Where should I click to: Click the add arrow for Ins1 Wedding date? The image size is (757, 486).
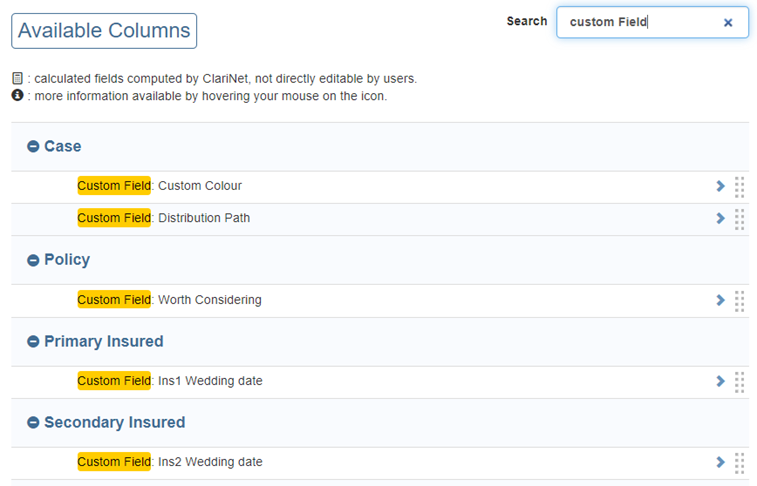[x=720, y=381]
